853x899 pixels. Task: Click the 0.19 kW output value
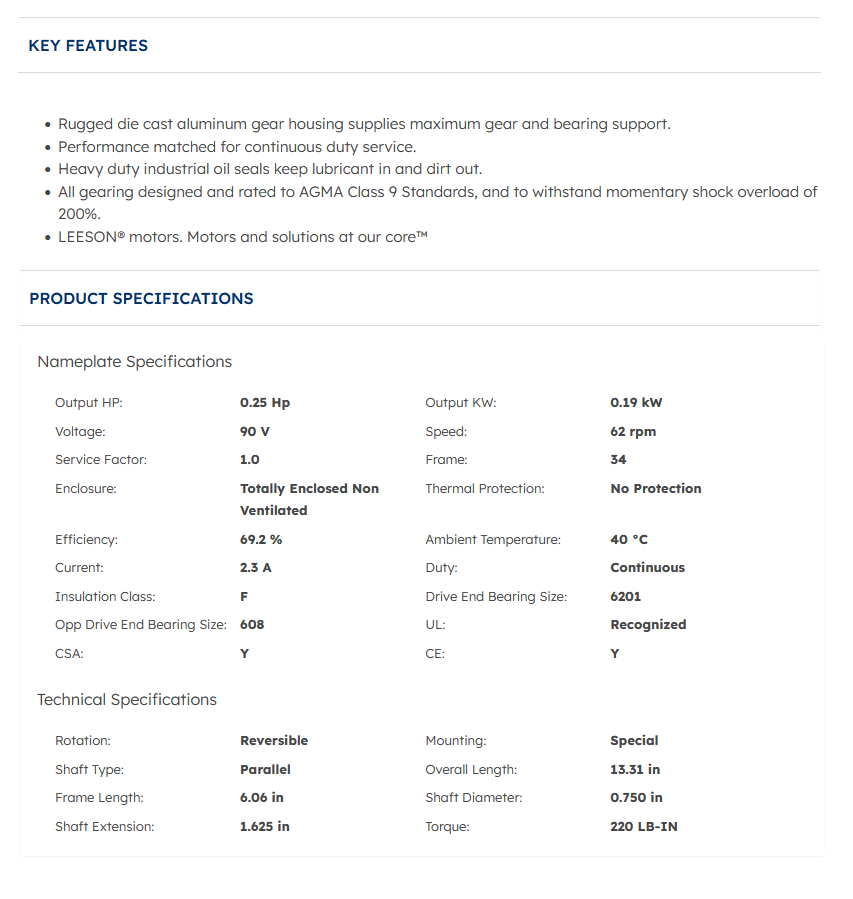636,403
